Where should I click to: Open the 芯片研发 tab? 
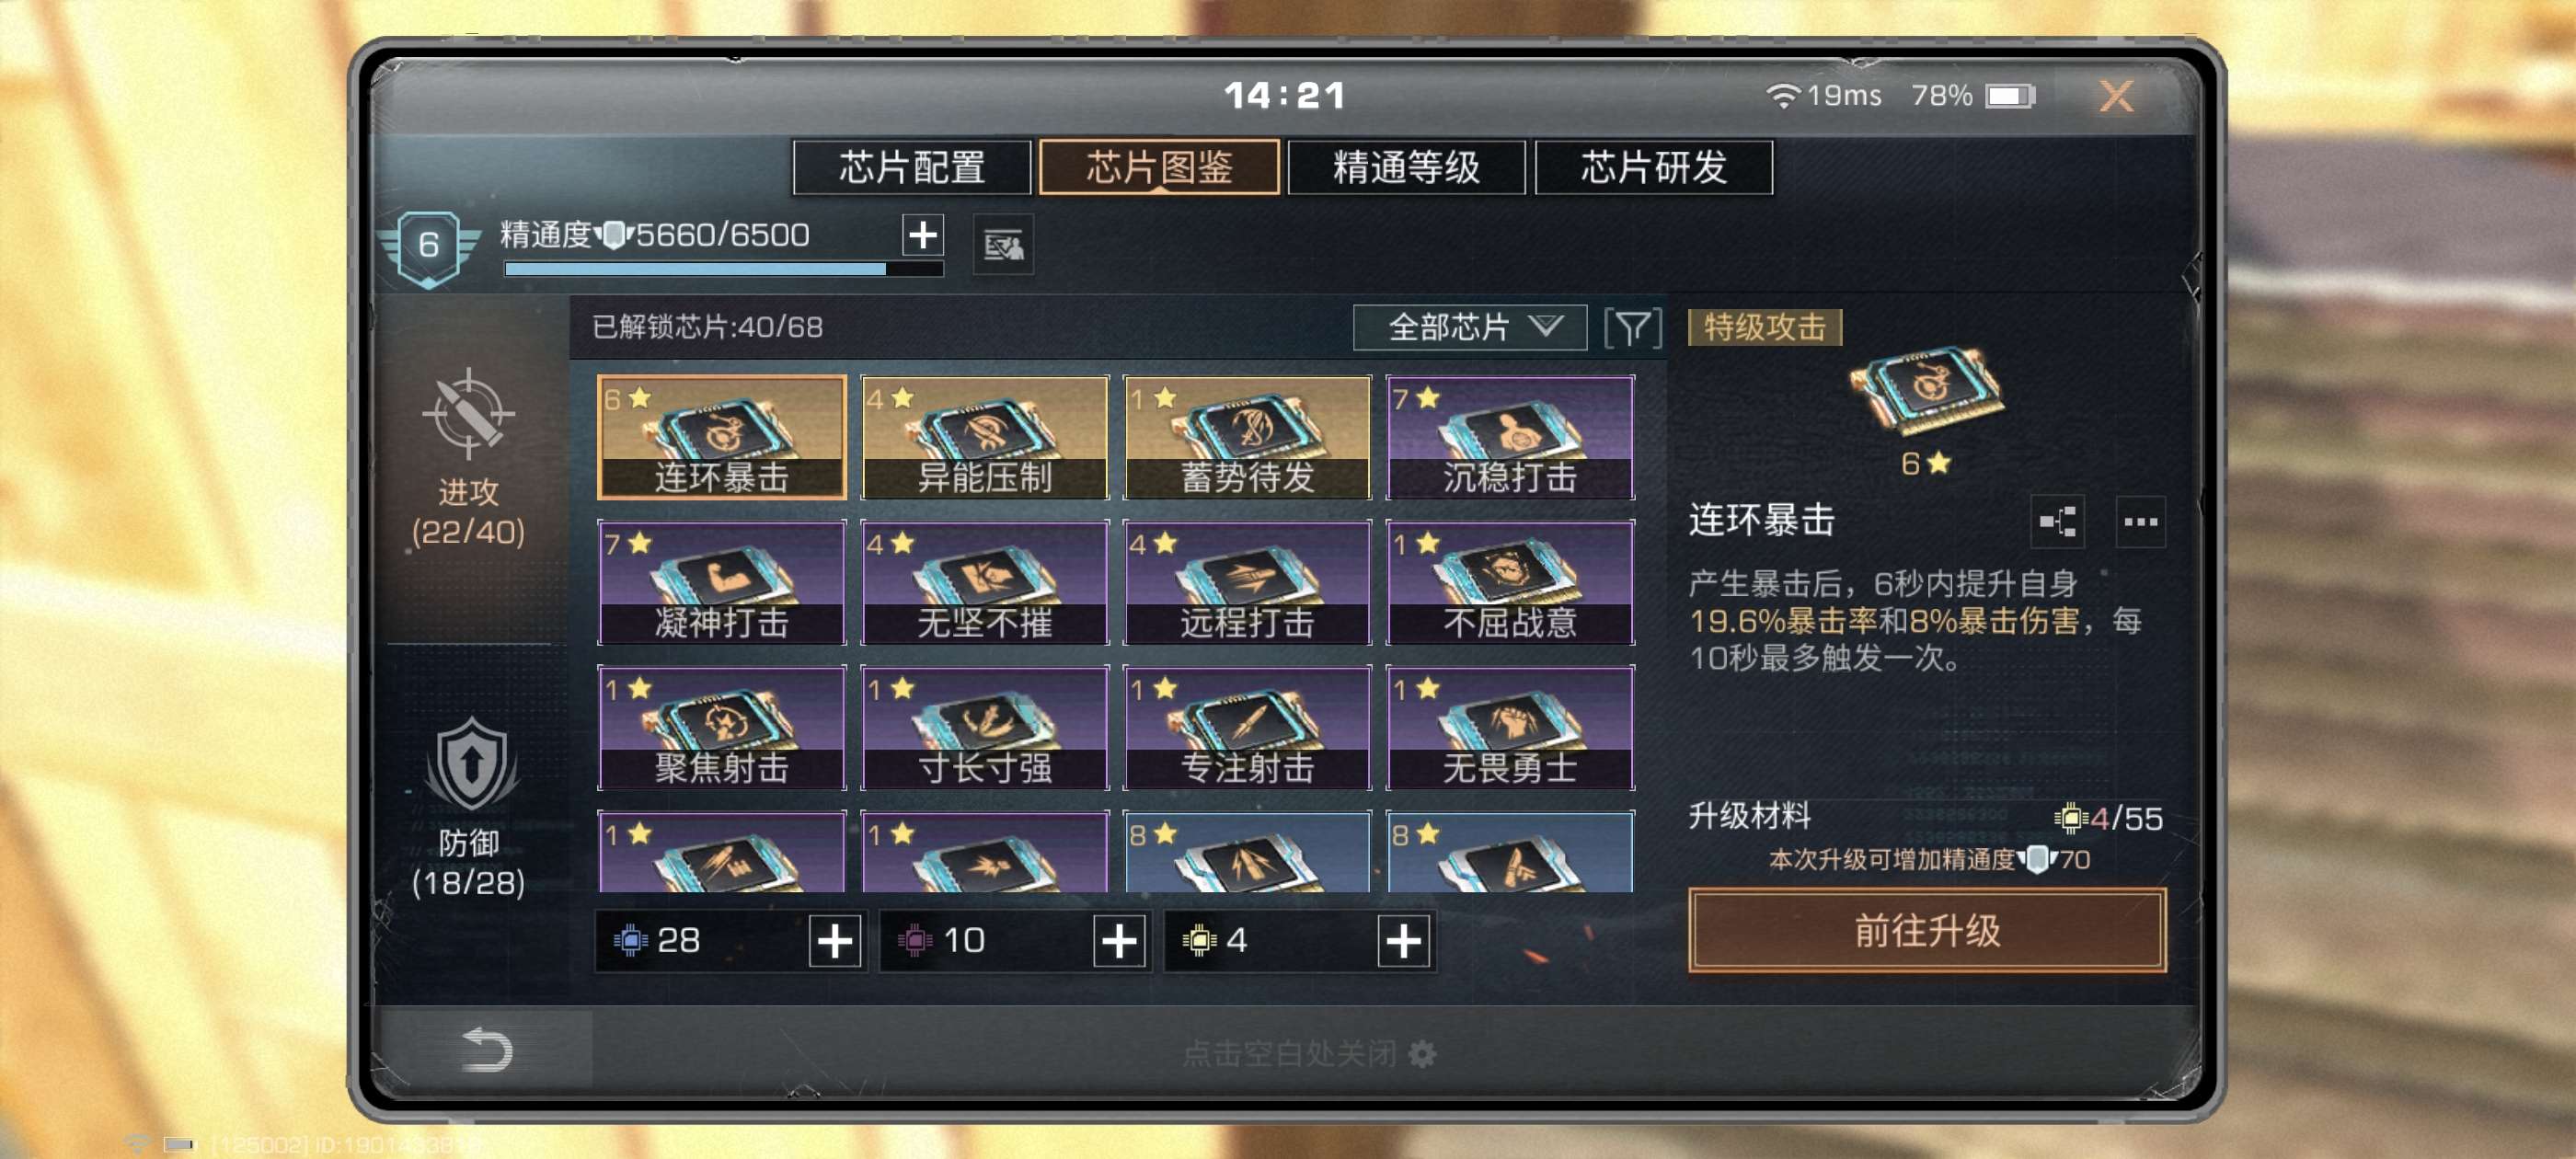[x=1653, y=167]
